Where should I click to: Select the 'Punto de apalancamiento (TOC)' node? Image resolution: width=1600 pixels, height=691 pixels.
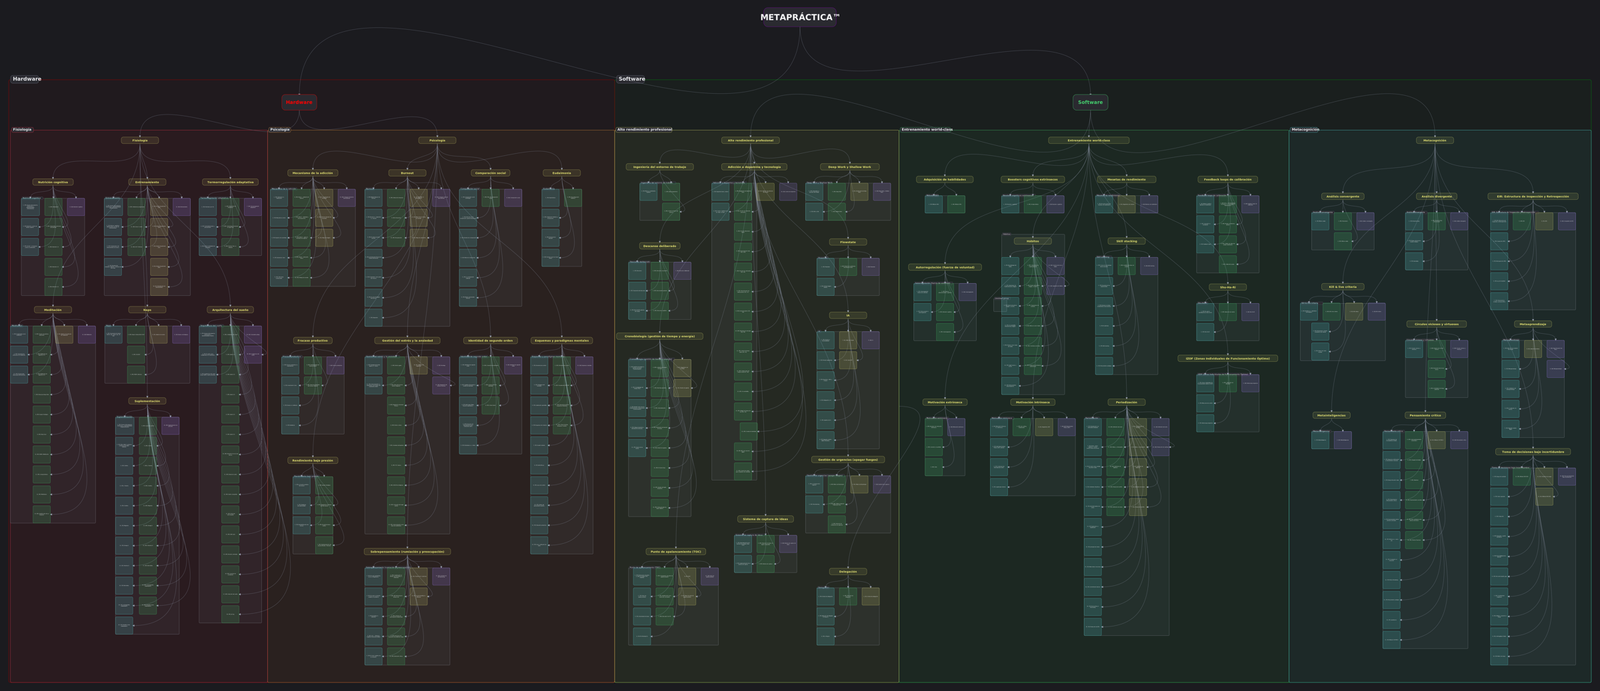tap(675, 551)
